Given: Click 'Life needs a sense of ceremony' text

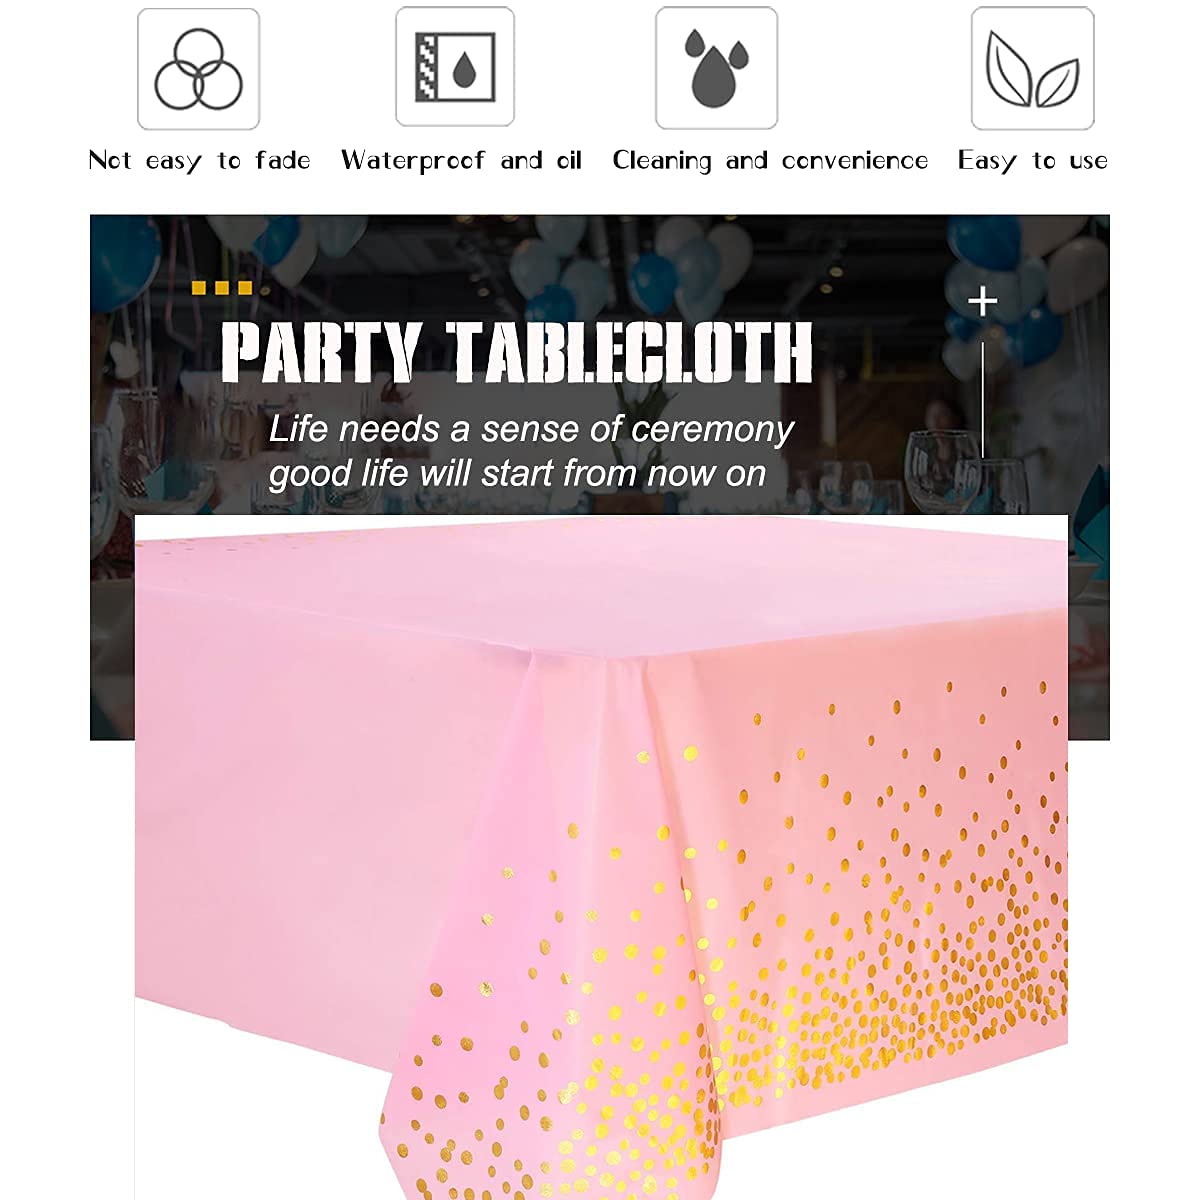Looking at the screenshot, I should click(531, 429).
